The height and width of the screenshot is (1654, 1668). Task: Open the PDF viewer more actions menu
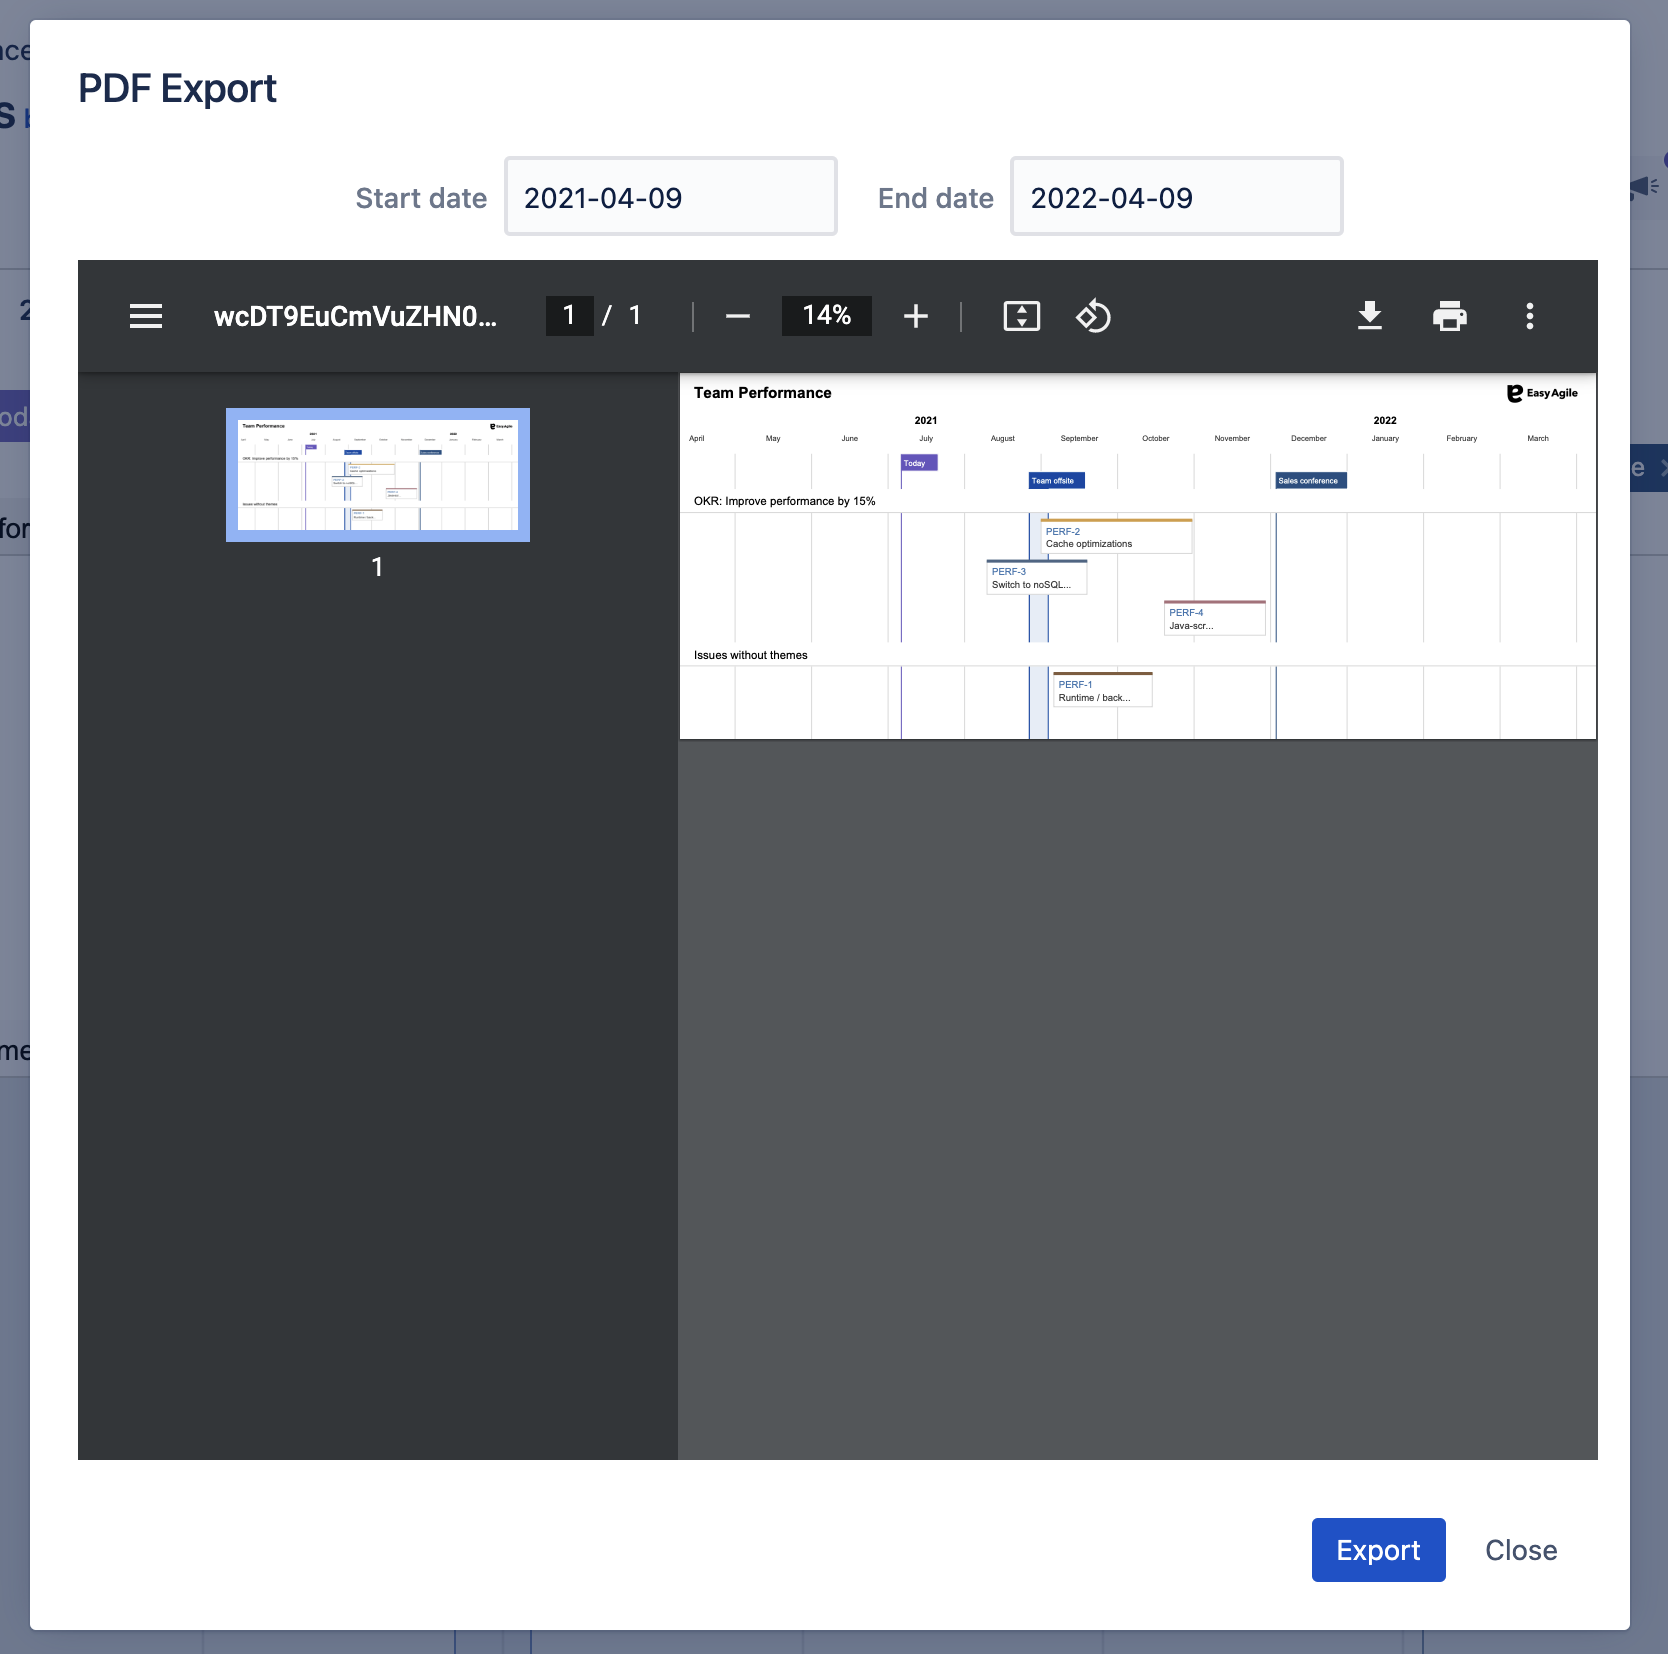click(1529, 316)
